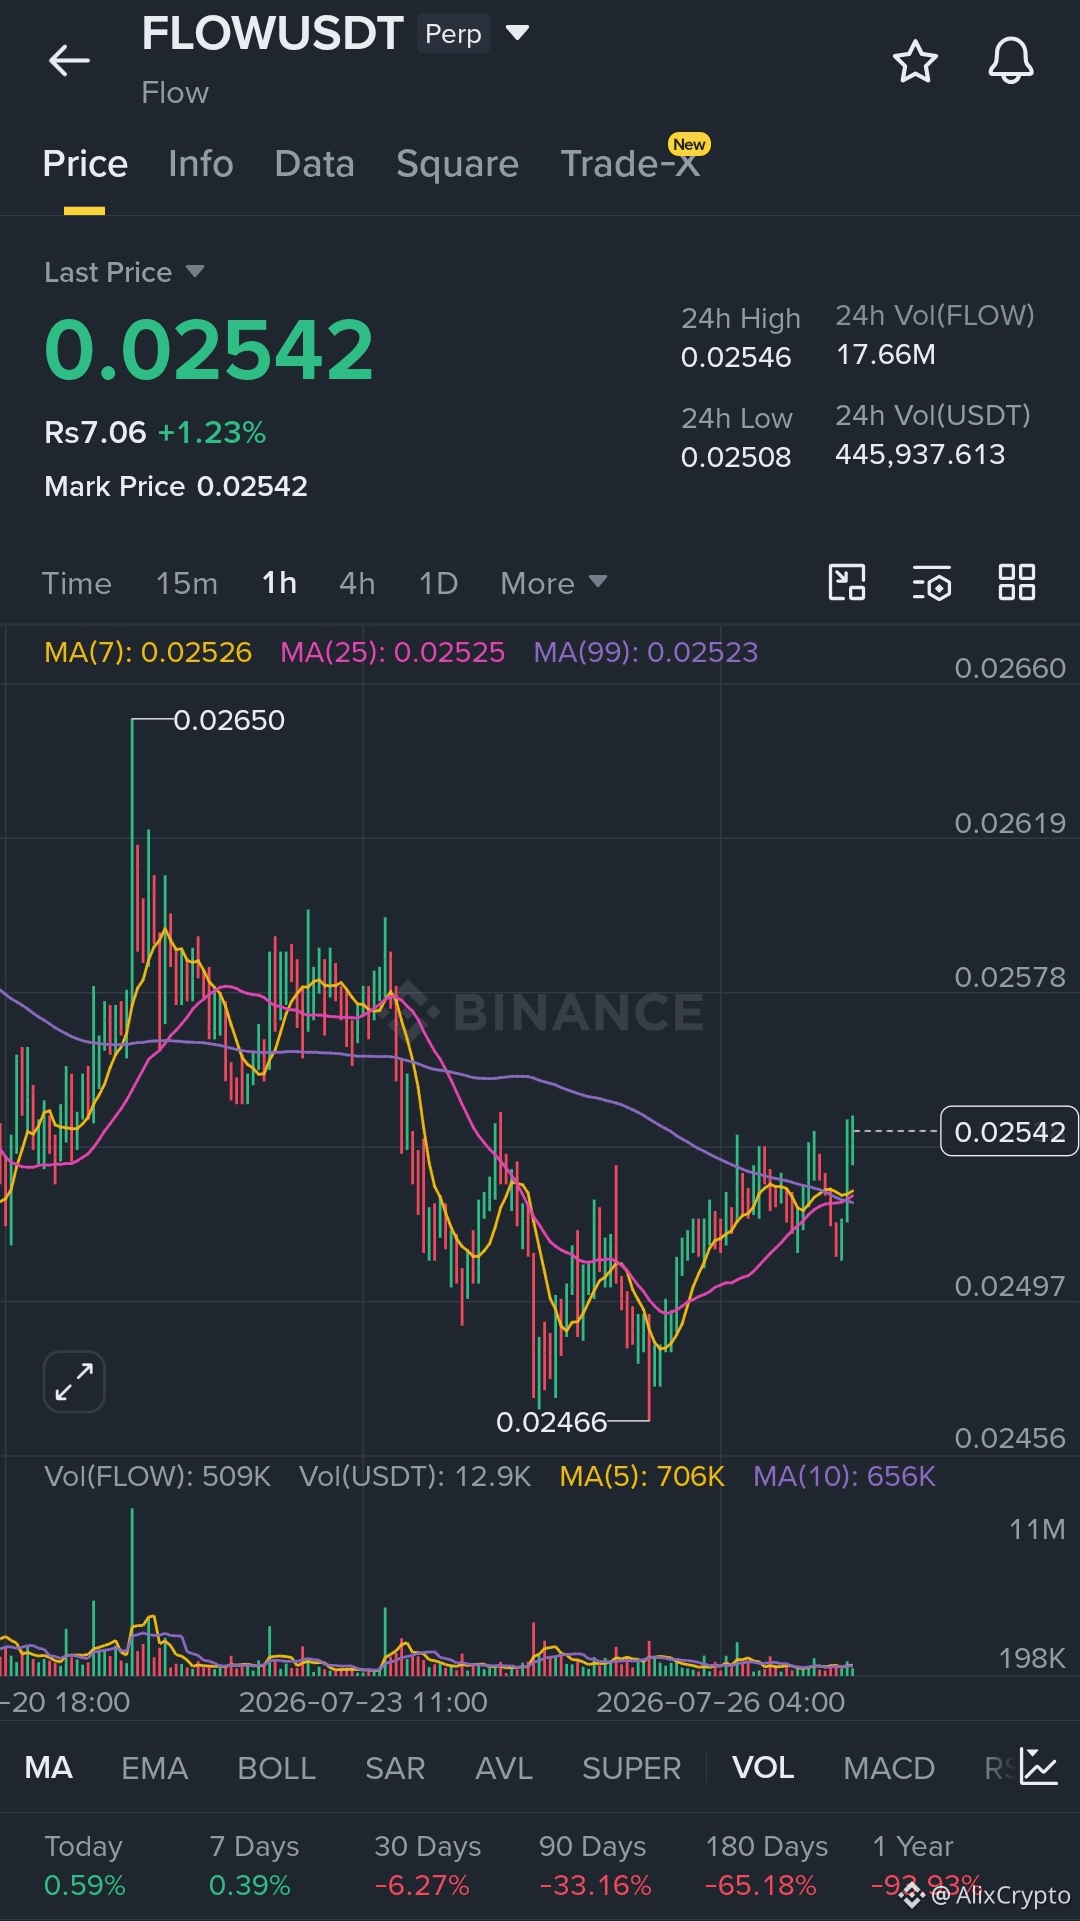Select the 1h chart interval
The image size is (1080, 1921).
click(279, 583)
